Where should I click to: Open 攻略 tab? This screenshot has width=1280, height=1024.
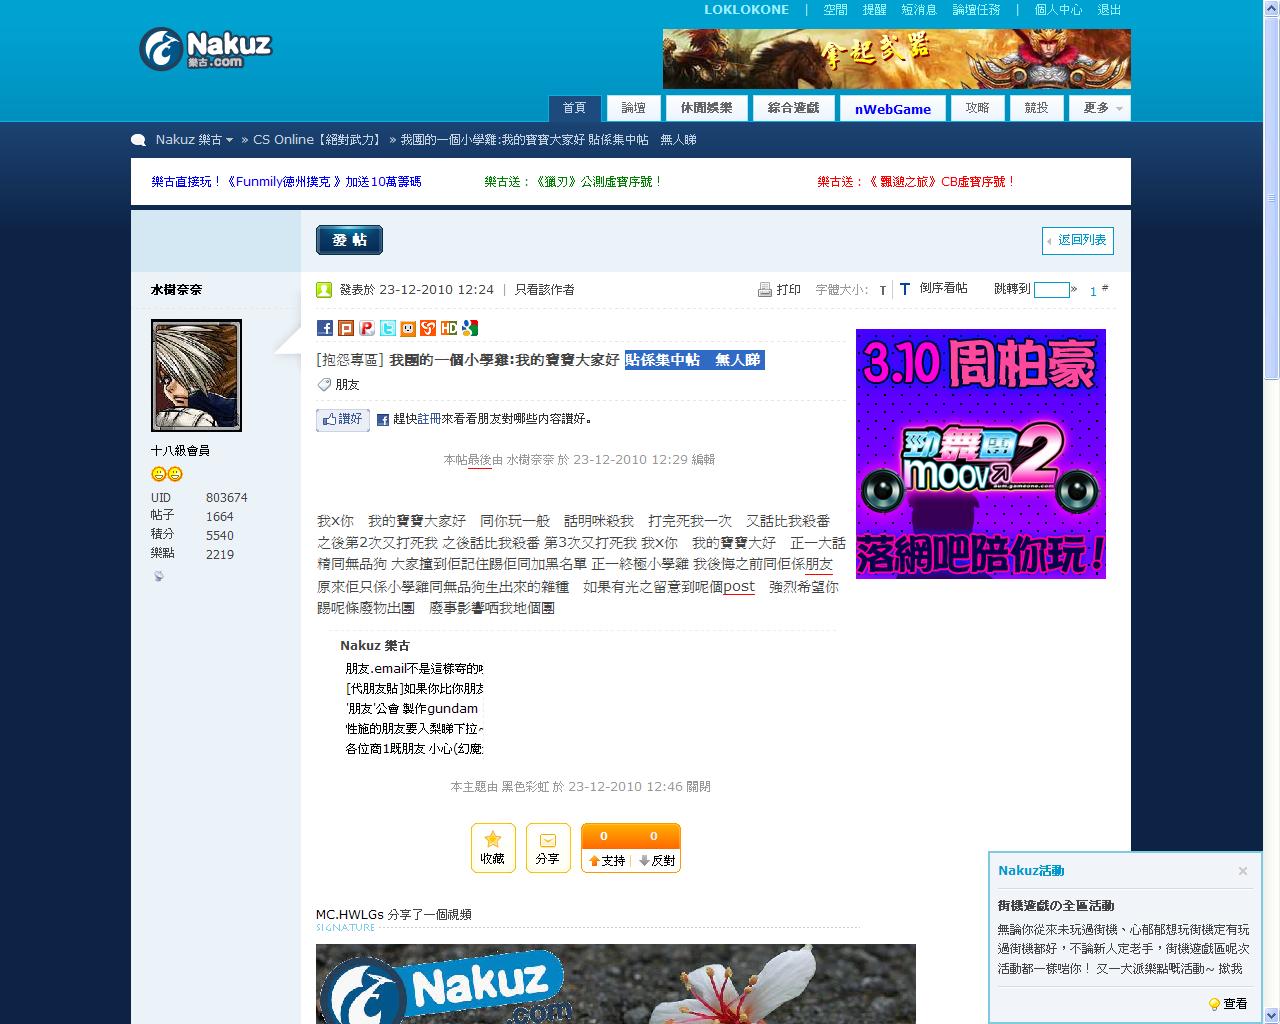coord(978,108)
